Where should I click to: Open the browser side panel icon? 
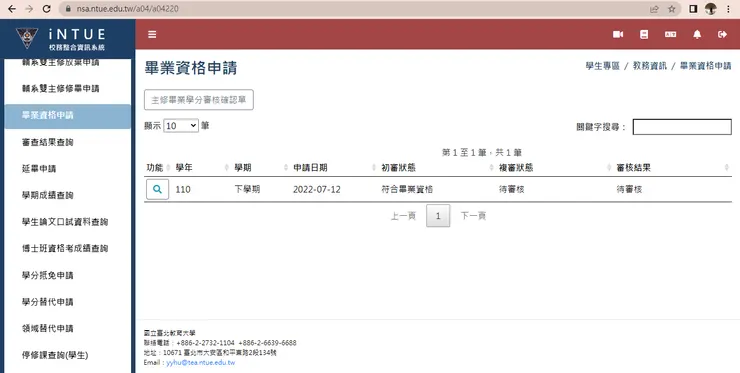click(x=693, y=9)
